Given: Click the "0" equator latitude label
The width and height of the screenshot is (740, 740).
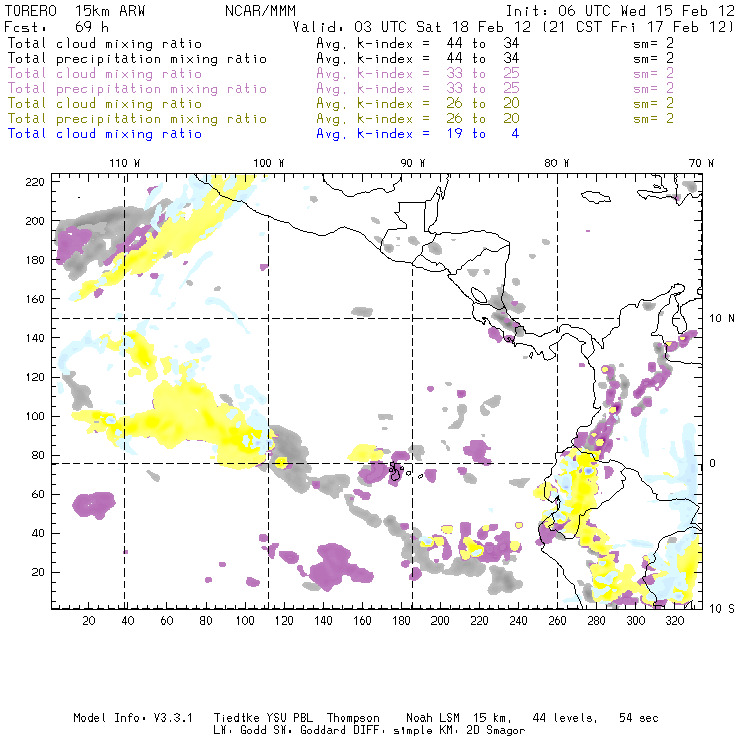Looking at the screenshot, I should (x=713, y=463).
